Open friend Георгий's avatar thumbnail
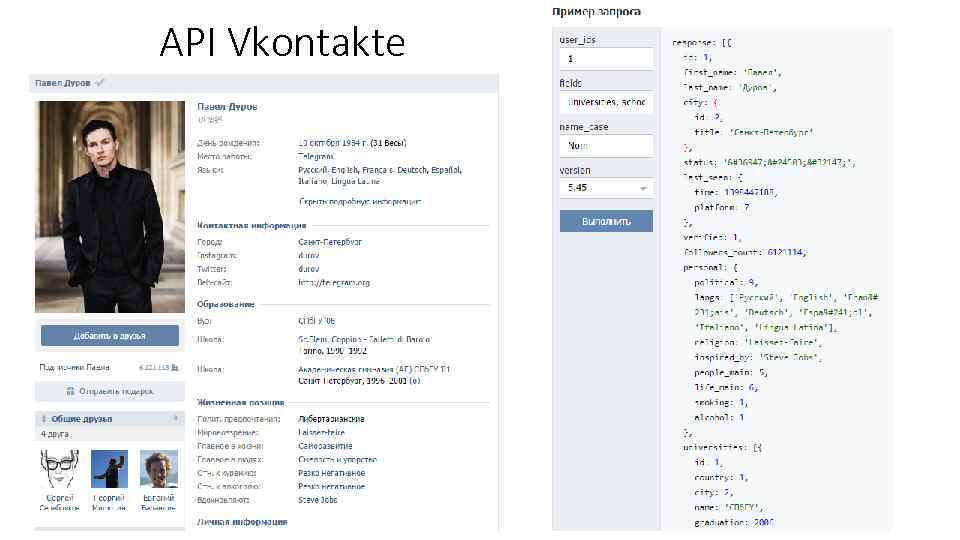960x540 pixels. [x=110, y=469]
